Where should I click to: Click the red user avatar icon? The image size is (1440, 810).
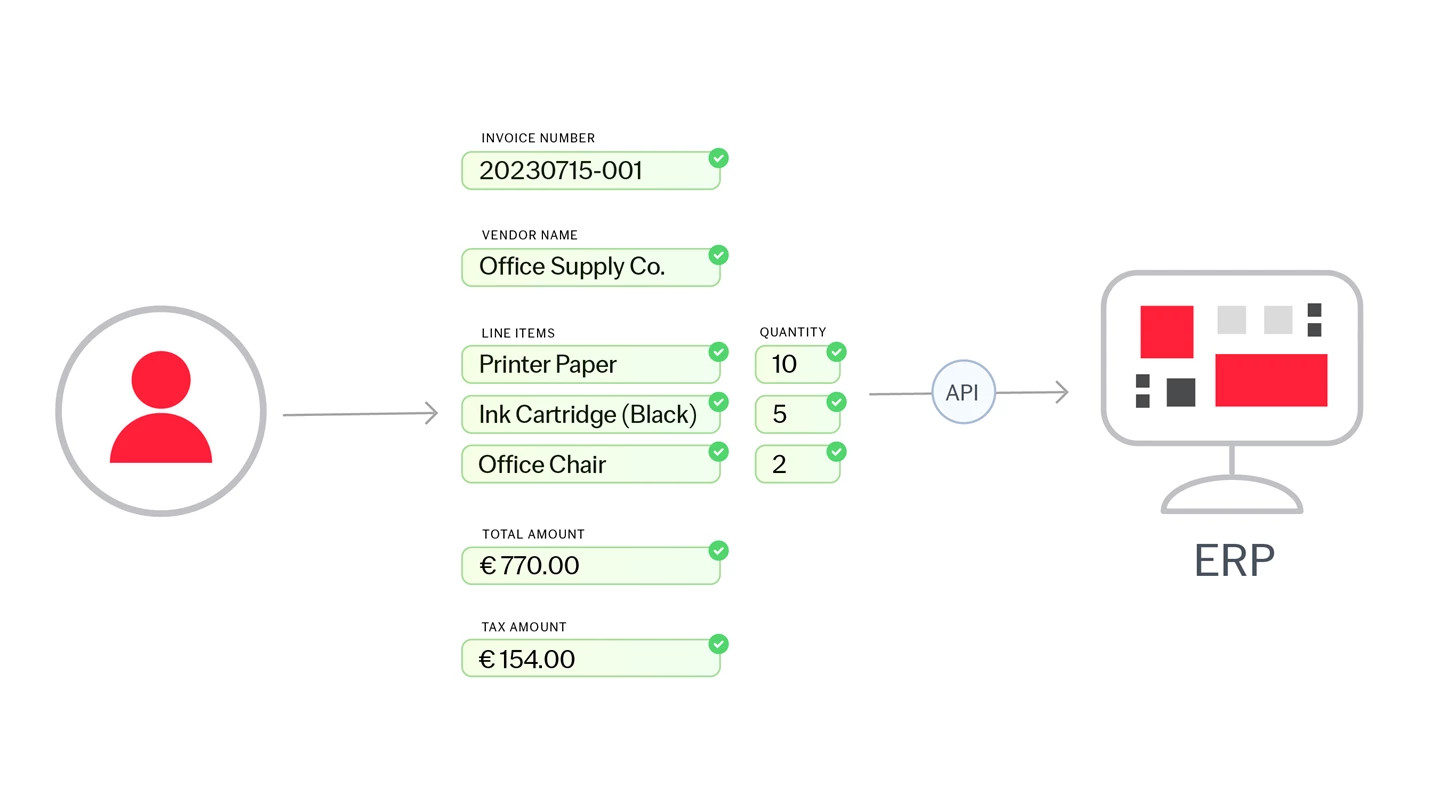161,411
